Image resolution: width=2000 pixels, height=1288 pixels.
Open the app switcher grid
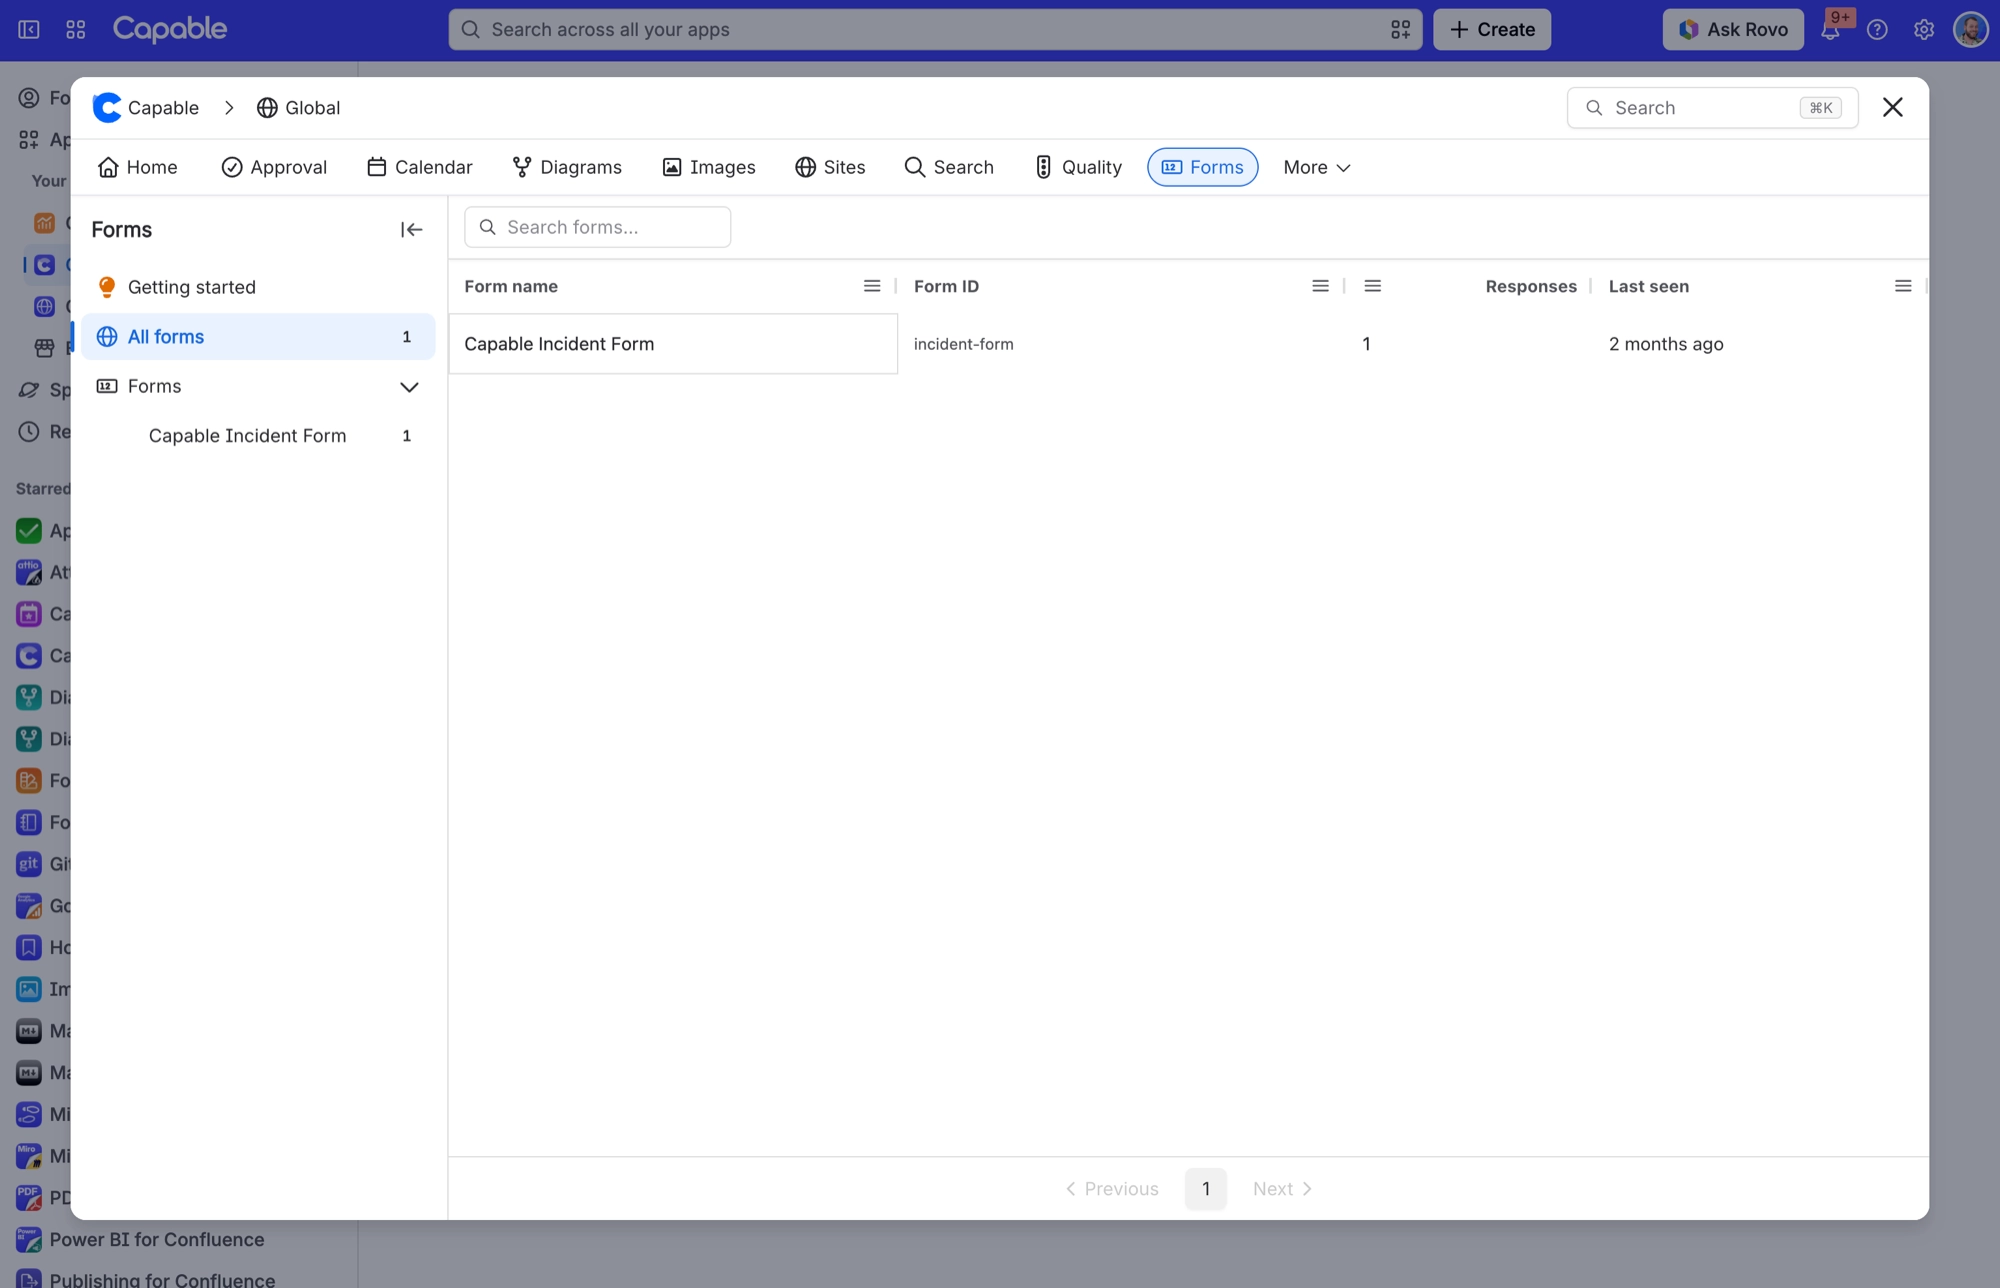[75, 29]
